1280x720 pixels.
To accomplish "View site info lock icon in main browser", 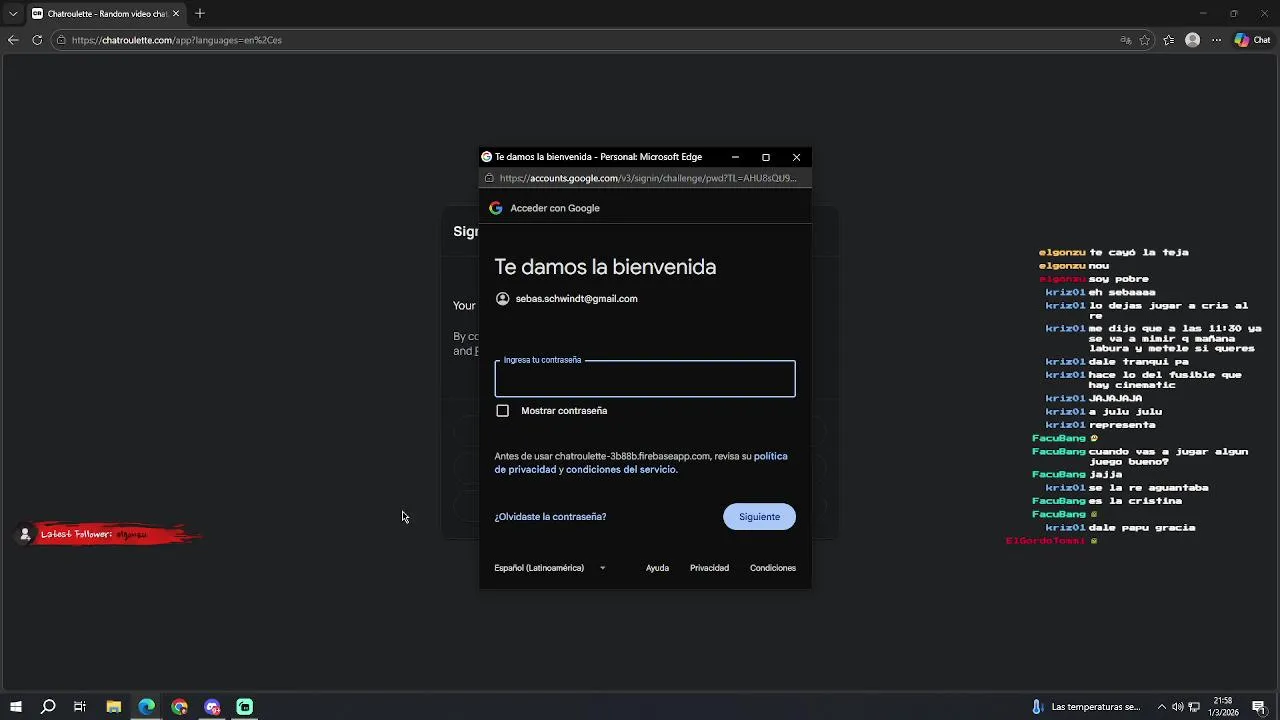I will pyautogui.click(x=61, y=40).
